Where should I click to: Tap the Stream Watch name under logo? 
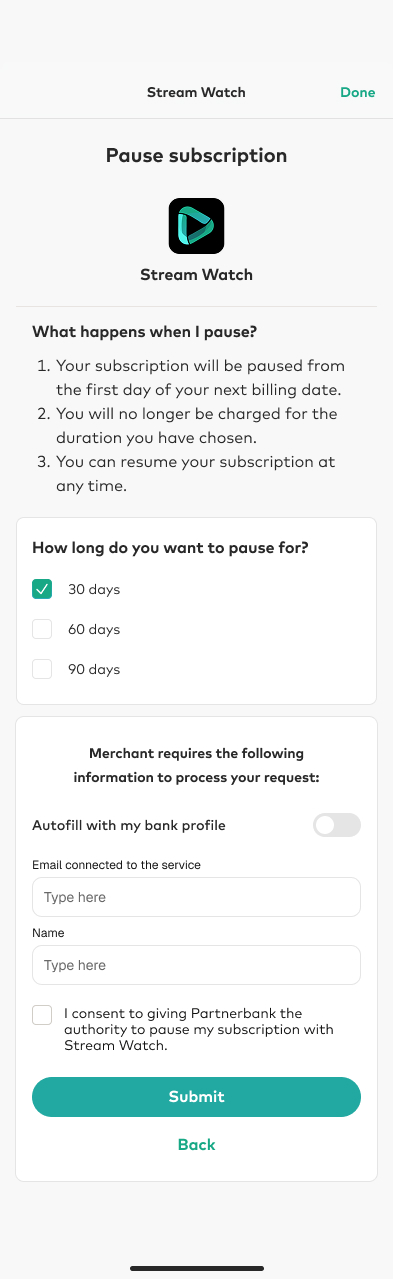point(196,275)
